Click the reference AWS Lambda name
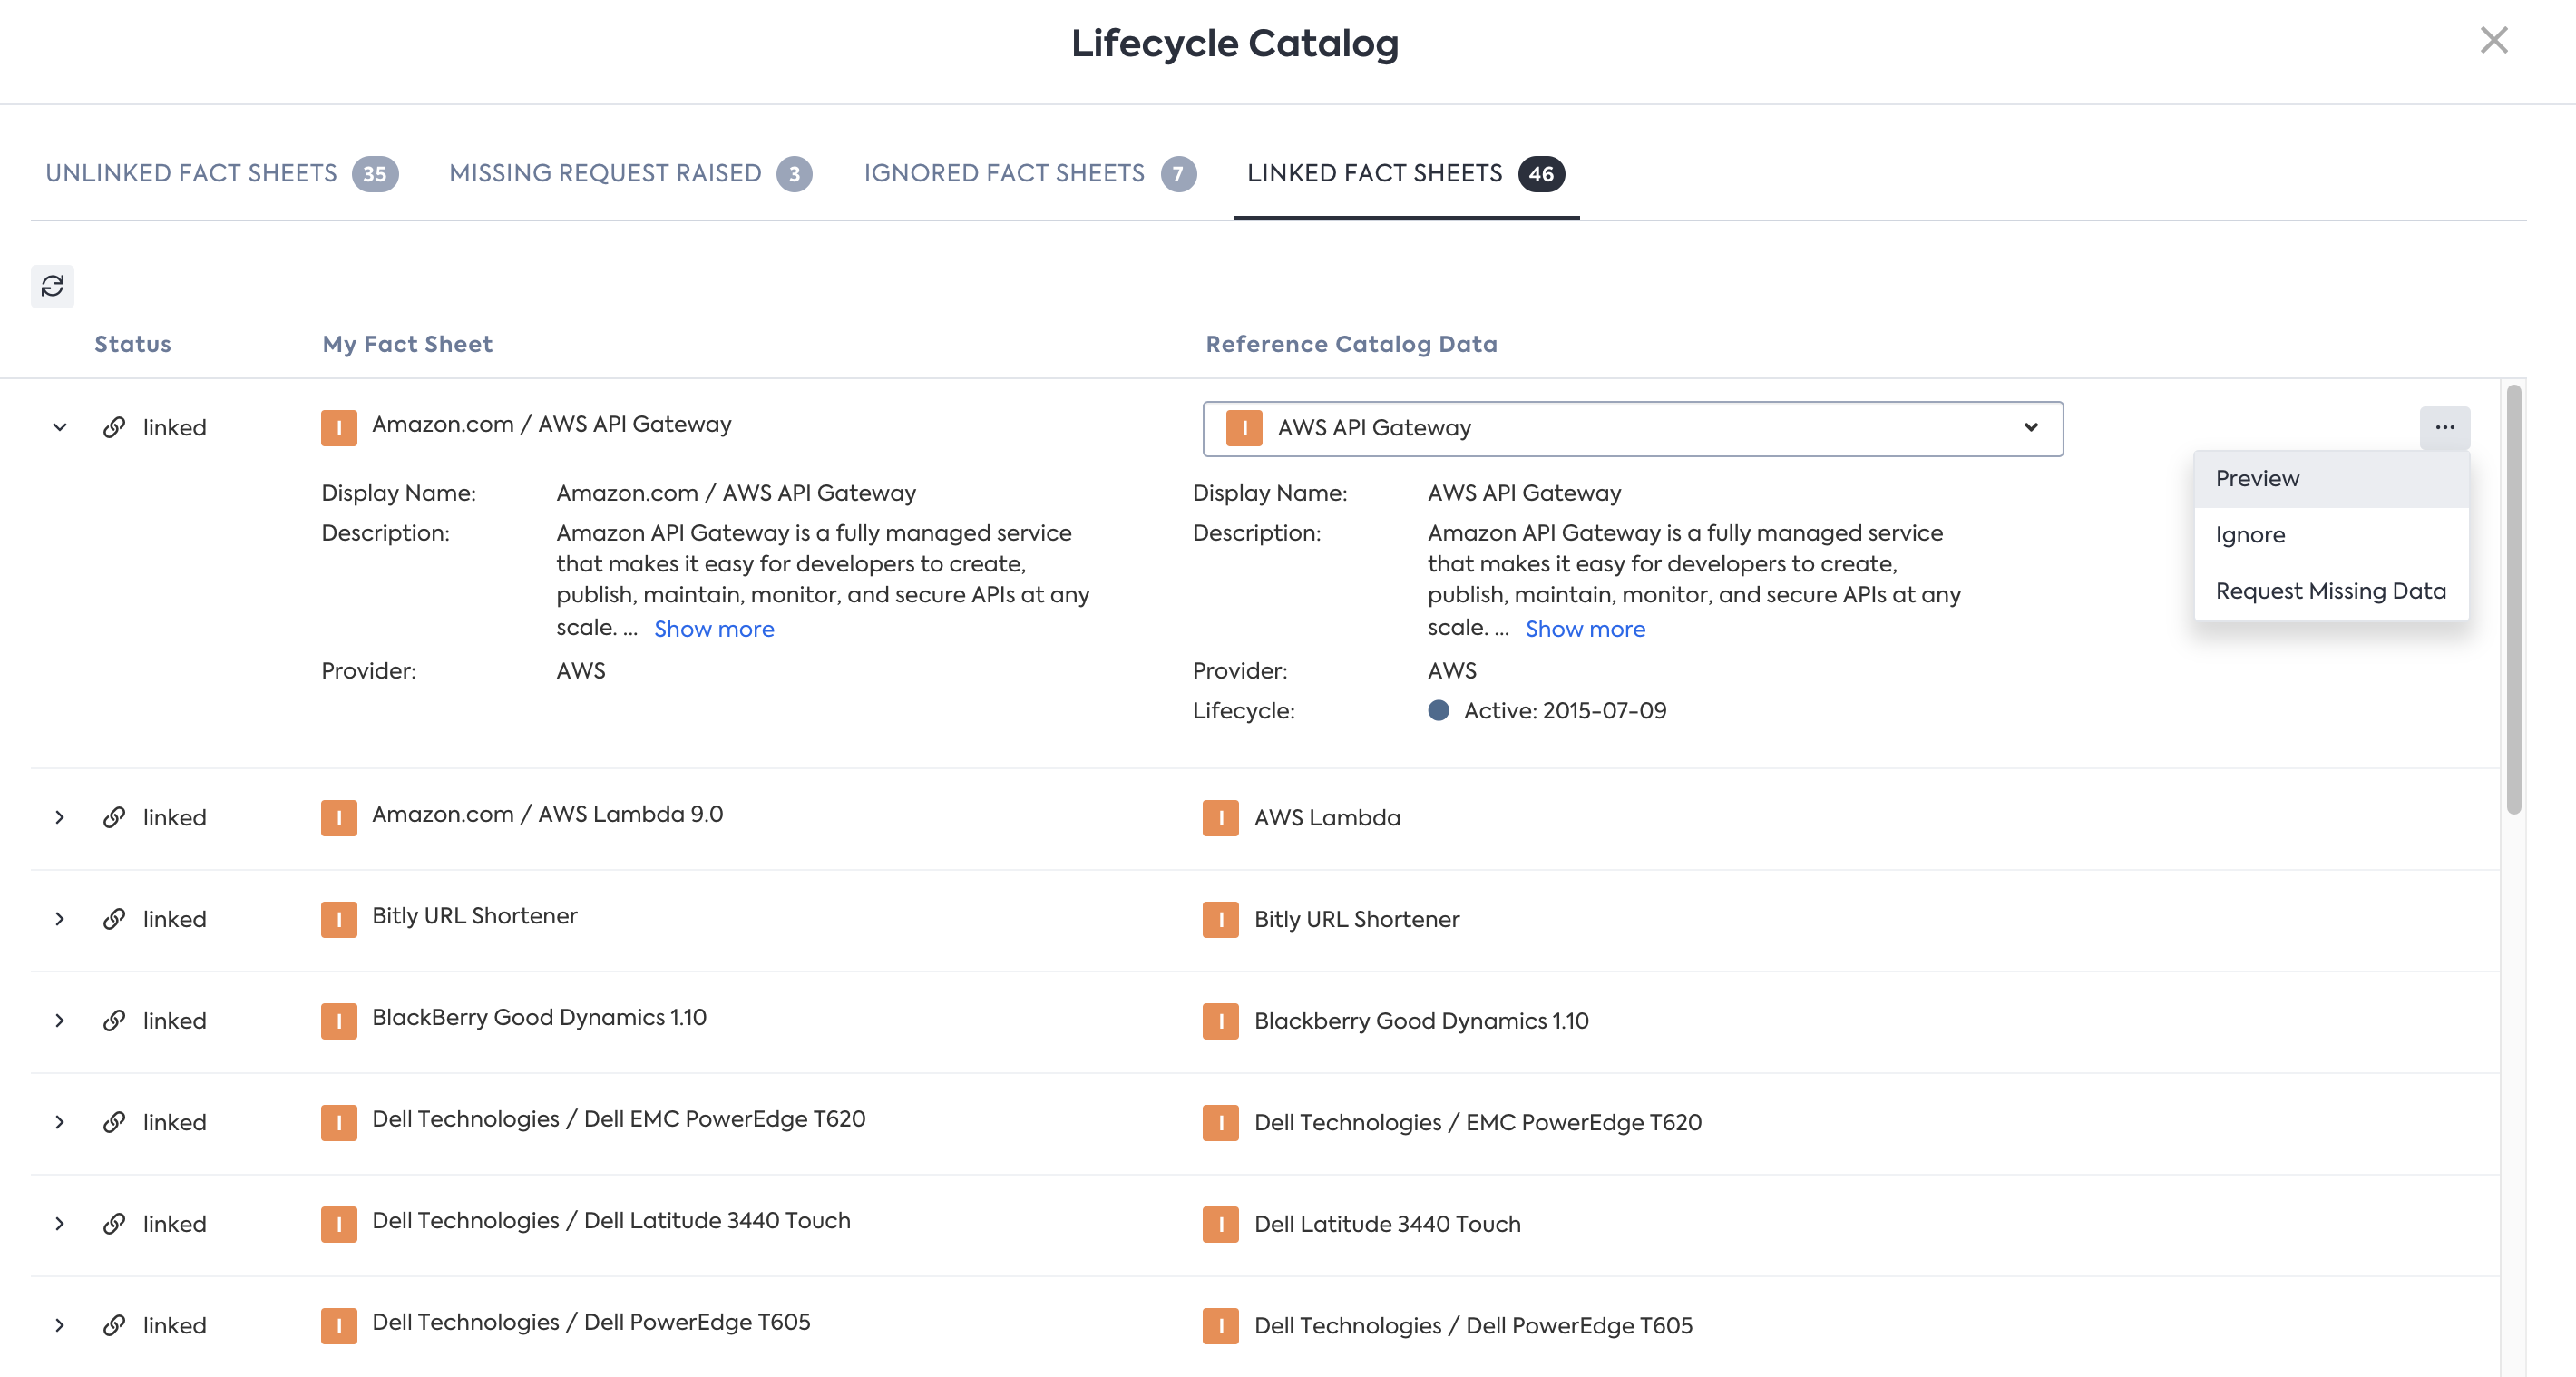This screenshot has height=1377, width=2576. click(1327, 818)
